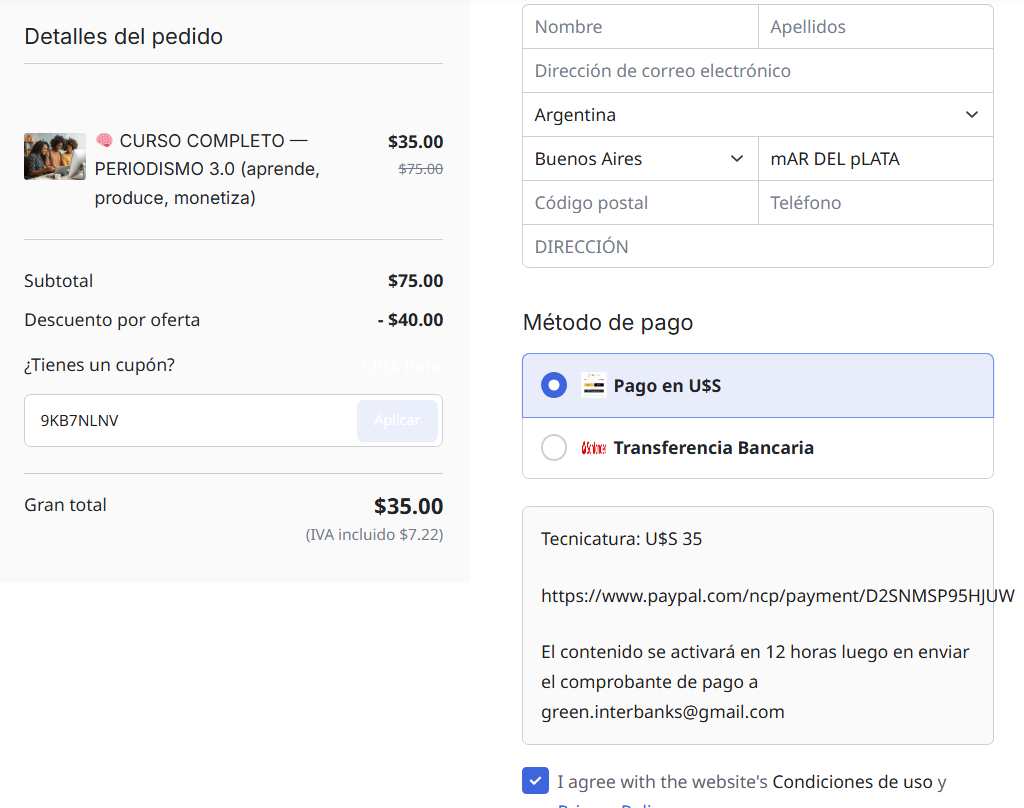Click the brain emoji icon beside CURSO COMPLETO
Screen dimensions: 1024x808
point(104,140)
